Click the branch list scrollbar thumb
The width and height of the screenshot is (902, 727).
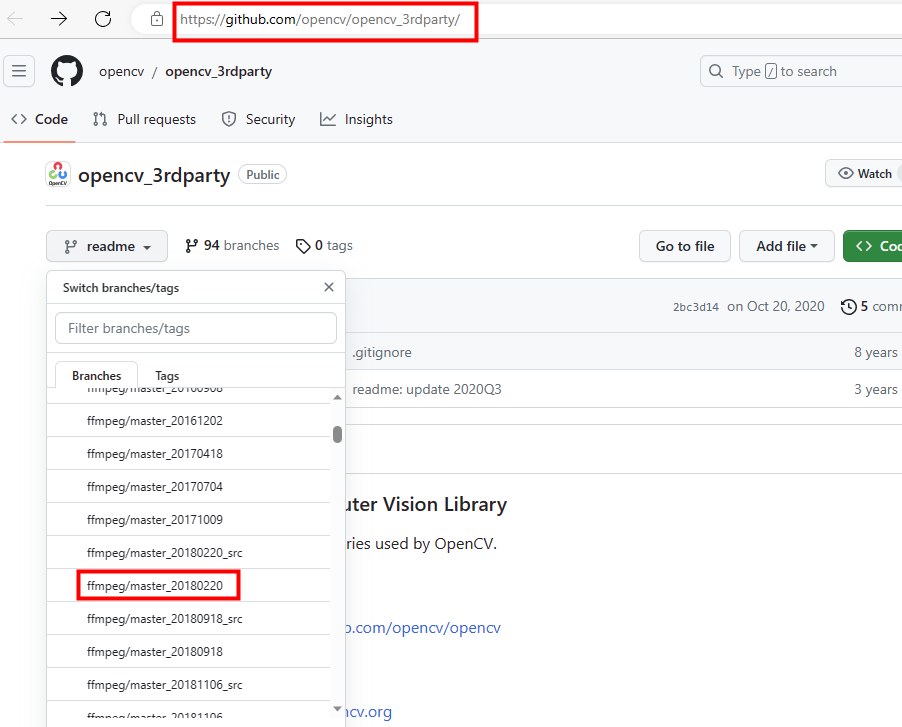[x=338, y=434]
